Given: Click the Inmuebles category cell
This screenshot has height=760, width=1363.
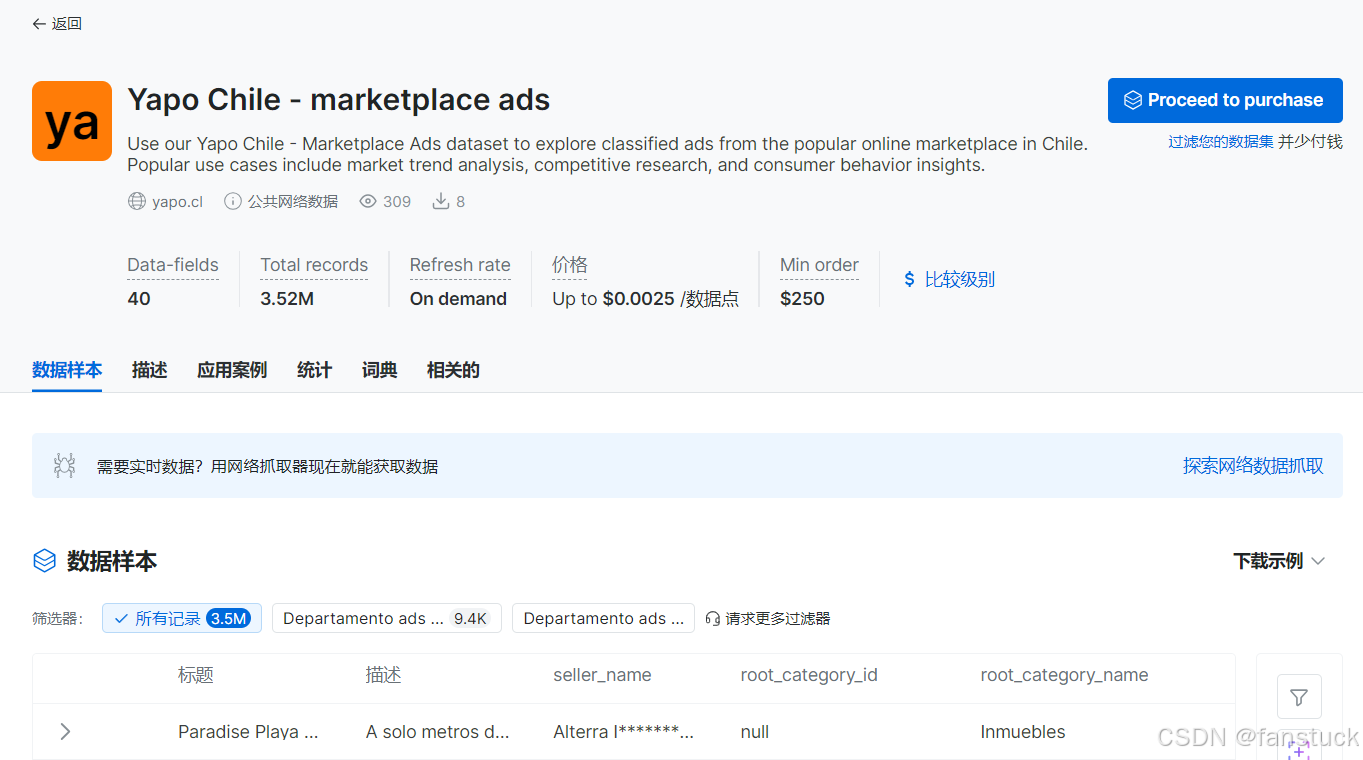Looking at the screenshot, I should pos(1023,732).
